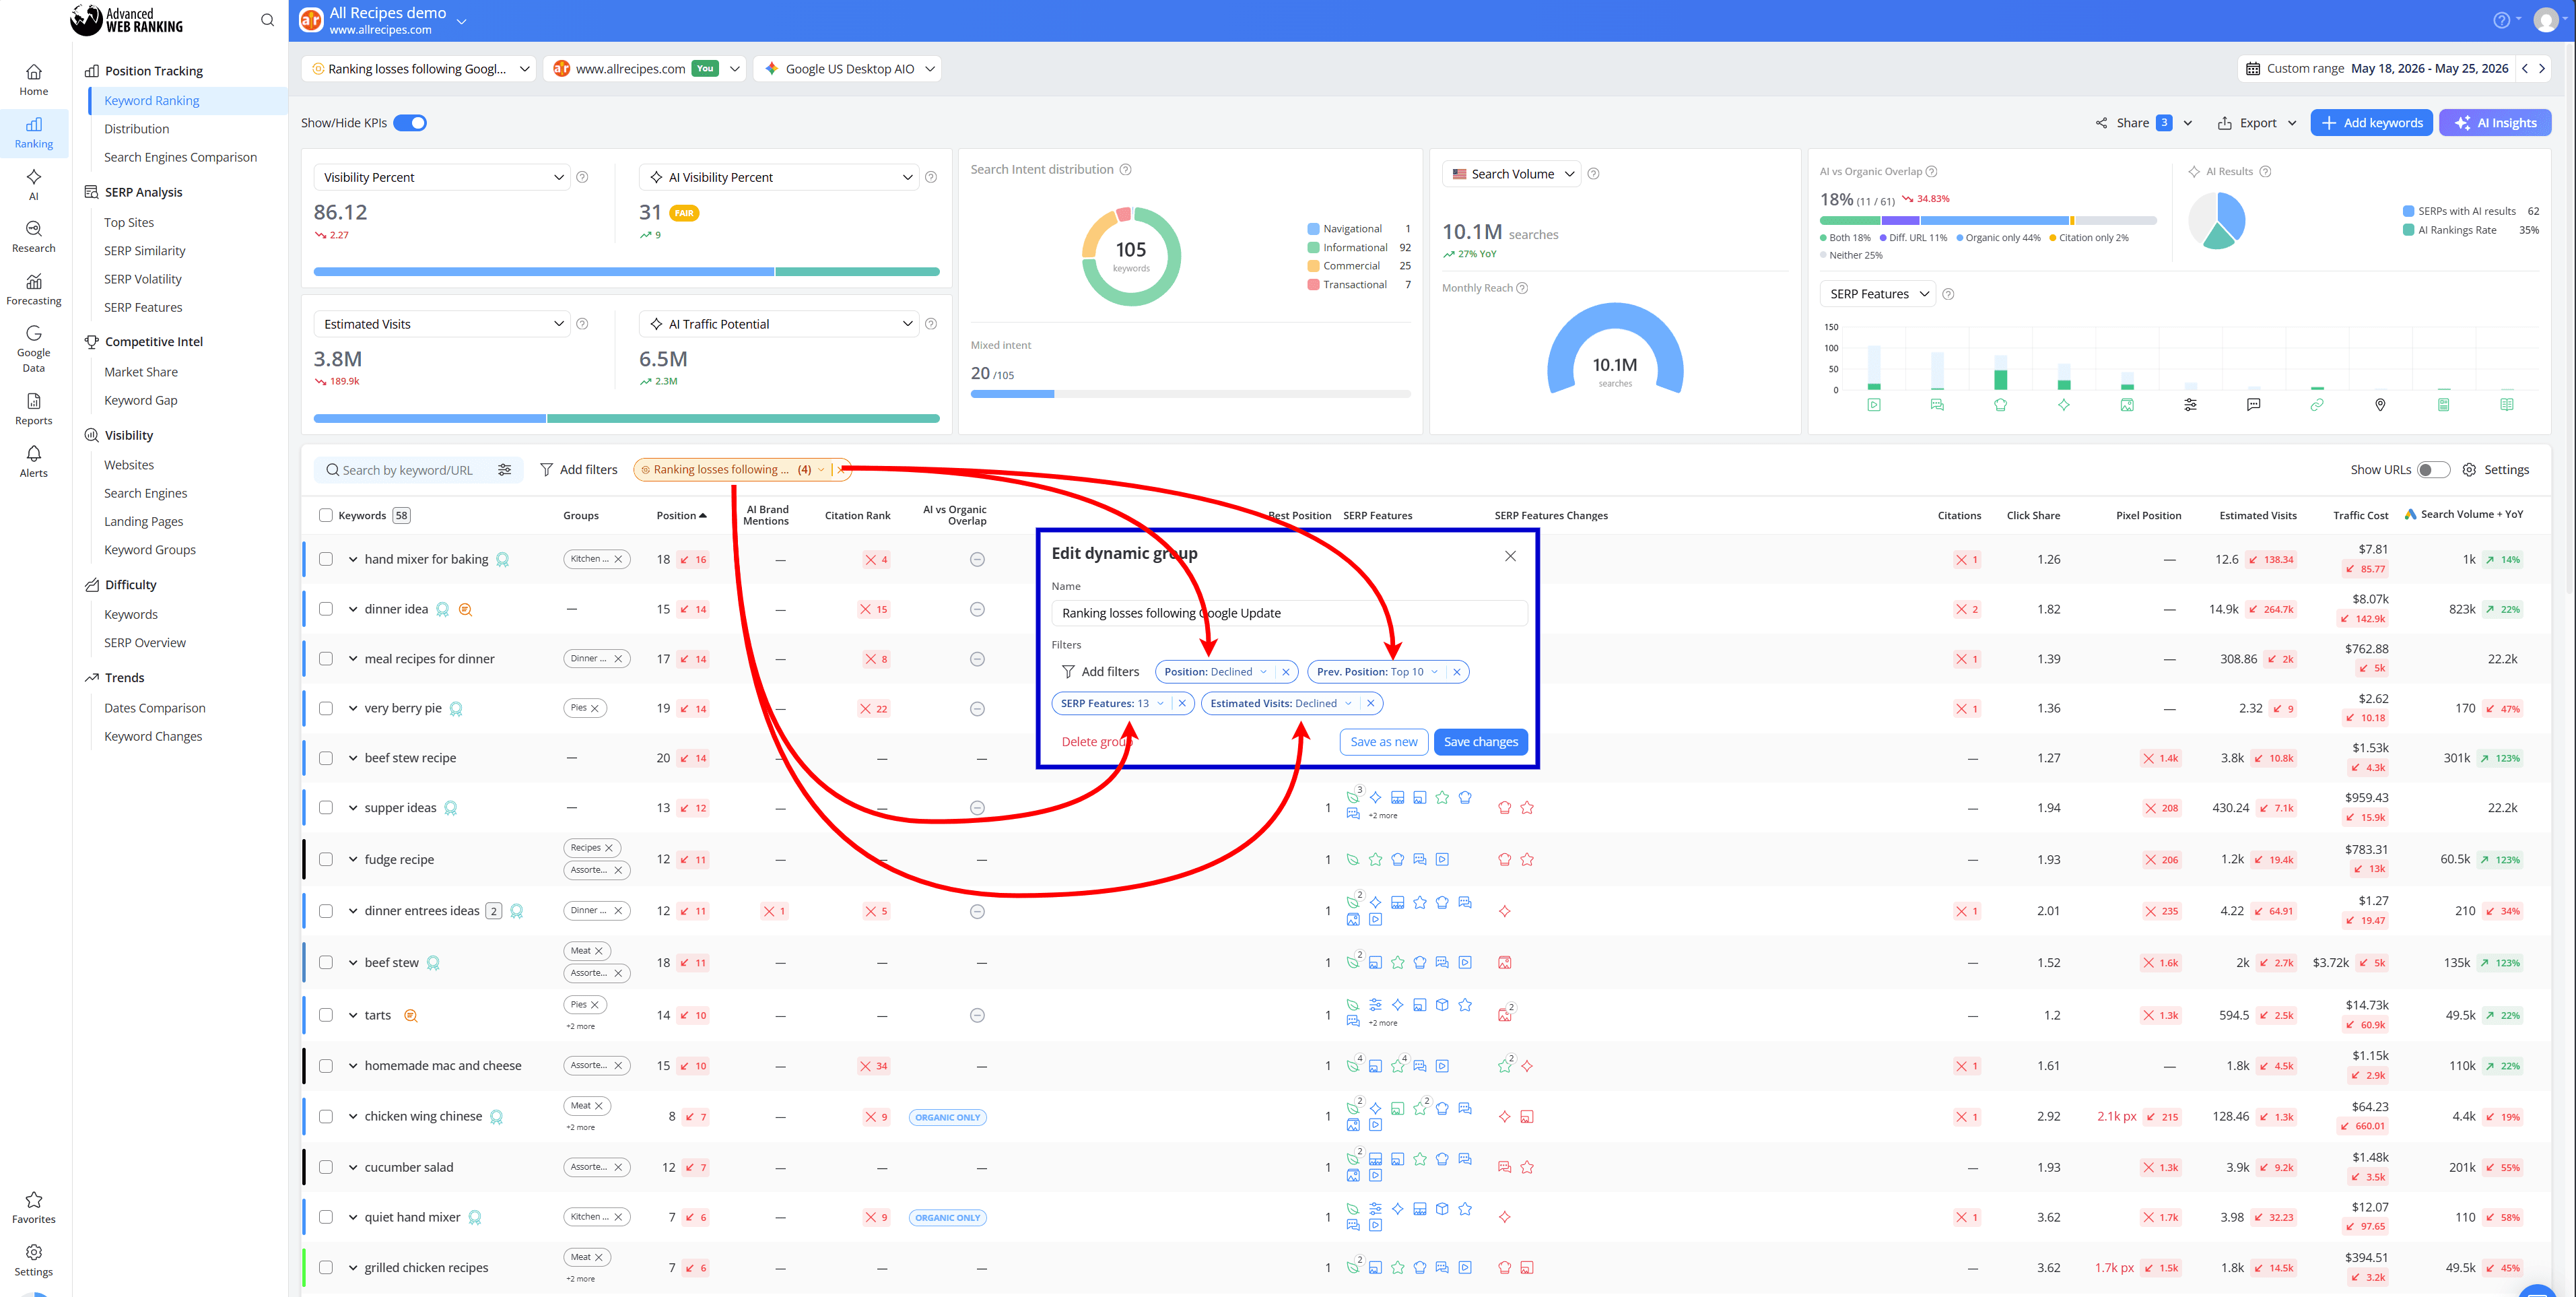Click the AI vs Organic Overlap bar

1988,220
